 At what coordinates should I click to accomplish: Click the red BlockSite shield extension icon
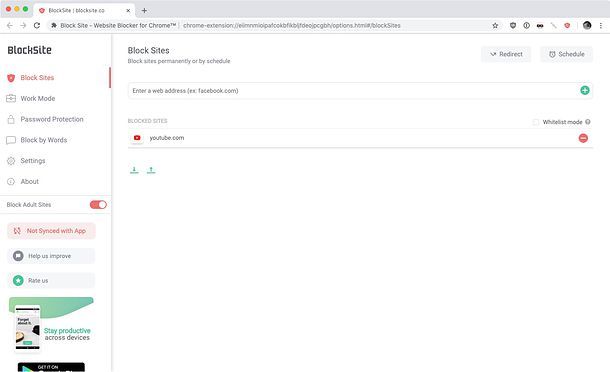[x=567, y=25]
